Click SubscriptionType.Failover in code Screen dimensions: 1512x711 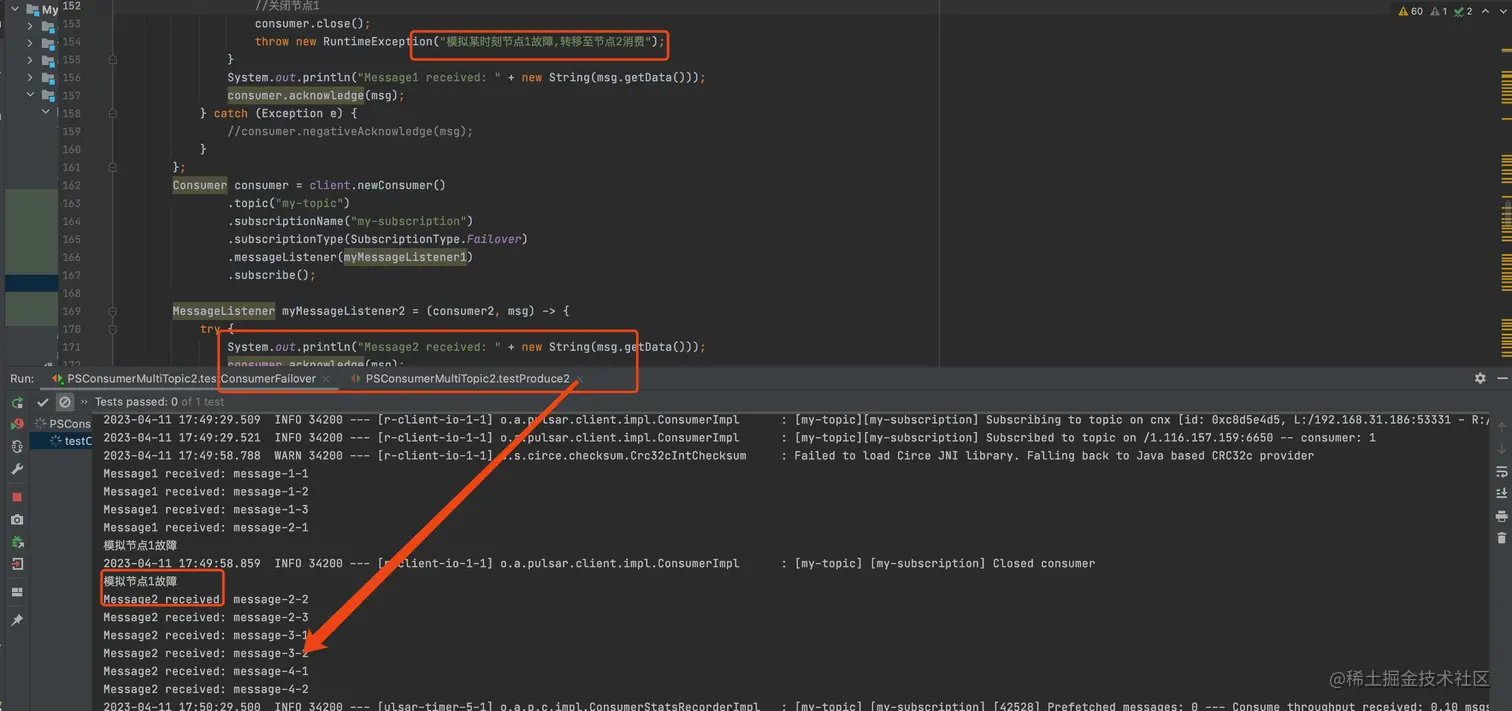point(434,239)
